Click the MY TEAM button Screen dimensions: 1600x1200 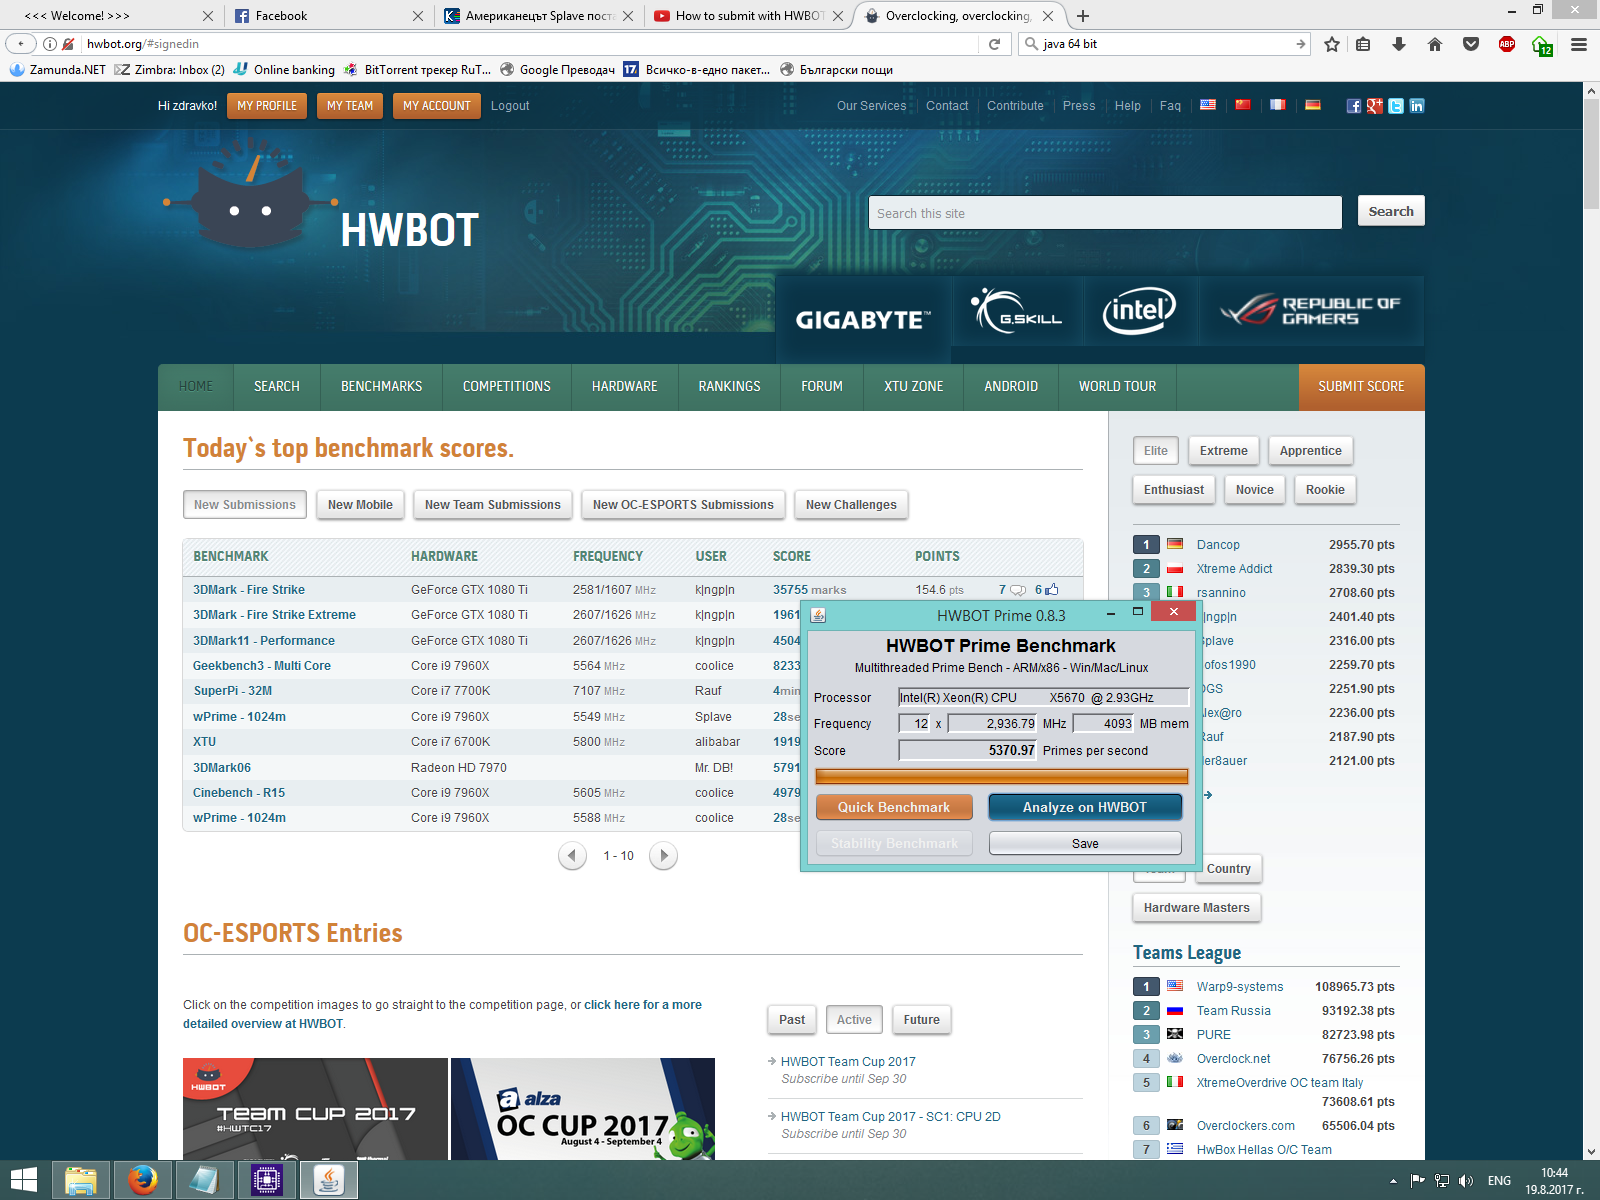pos(350,106)
